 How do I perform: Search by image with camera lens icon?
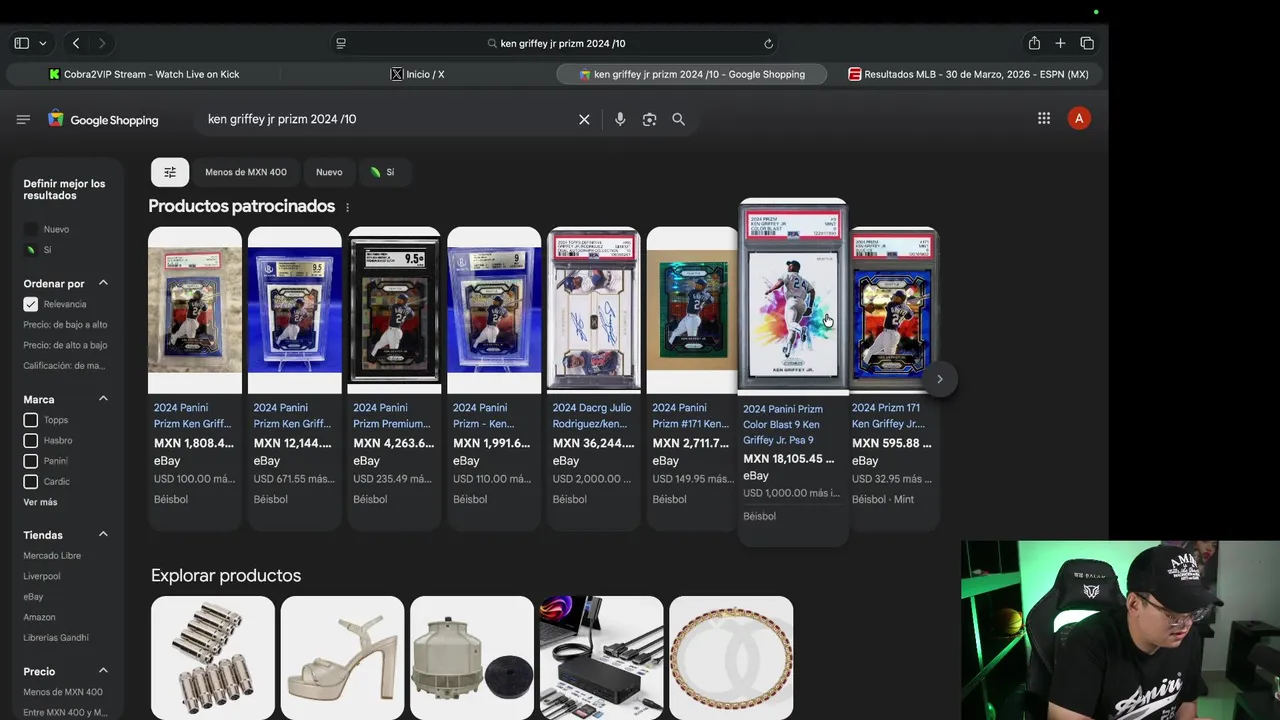pos(649,119)
